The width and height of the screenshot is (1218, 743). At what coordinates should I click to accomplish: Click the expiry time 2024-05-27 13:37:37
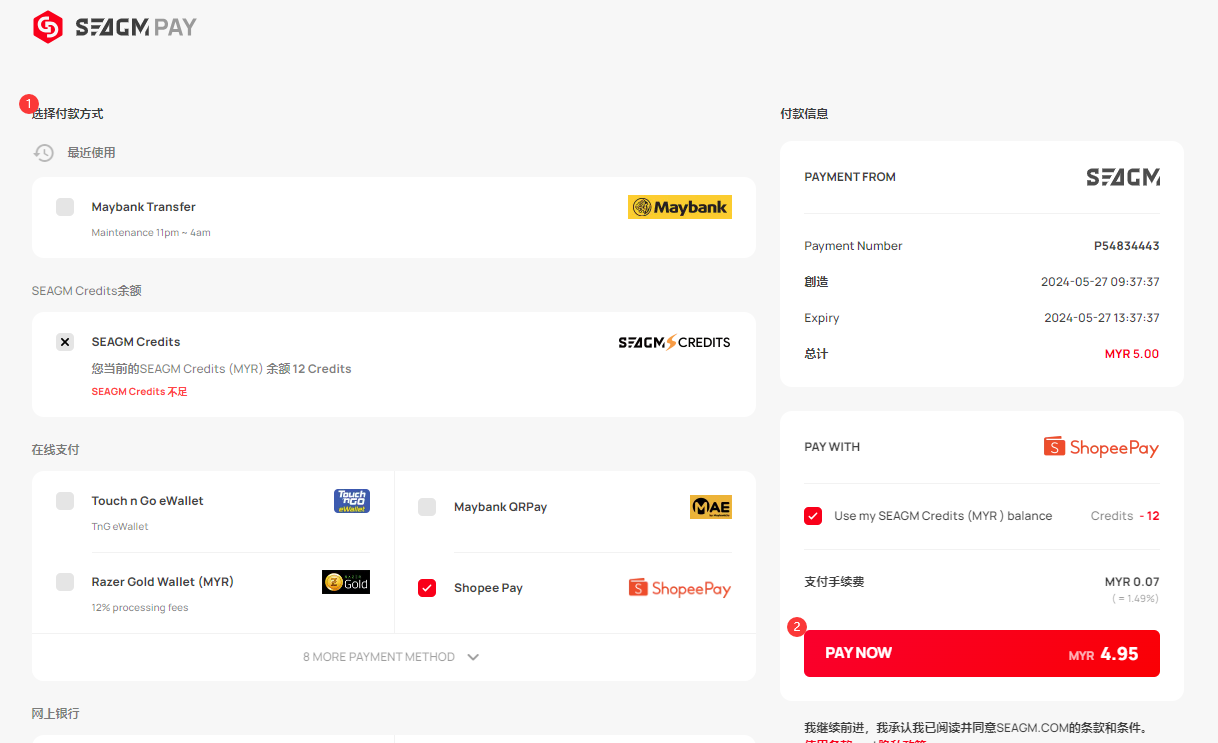pyautogui.click(x=1102, y=318)
